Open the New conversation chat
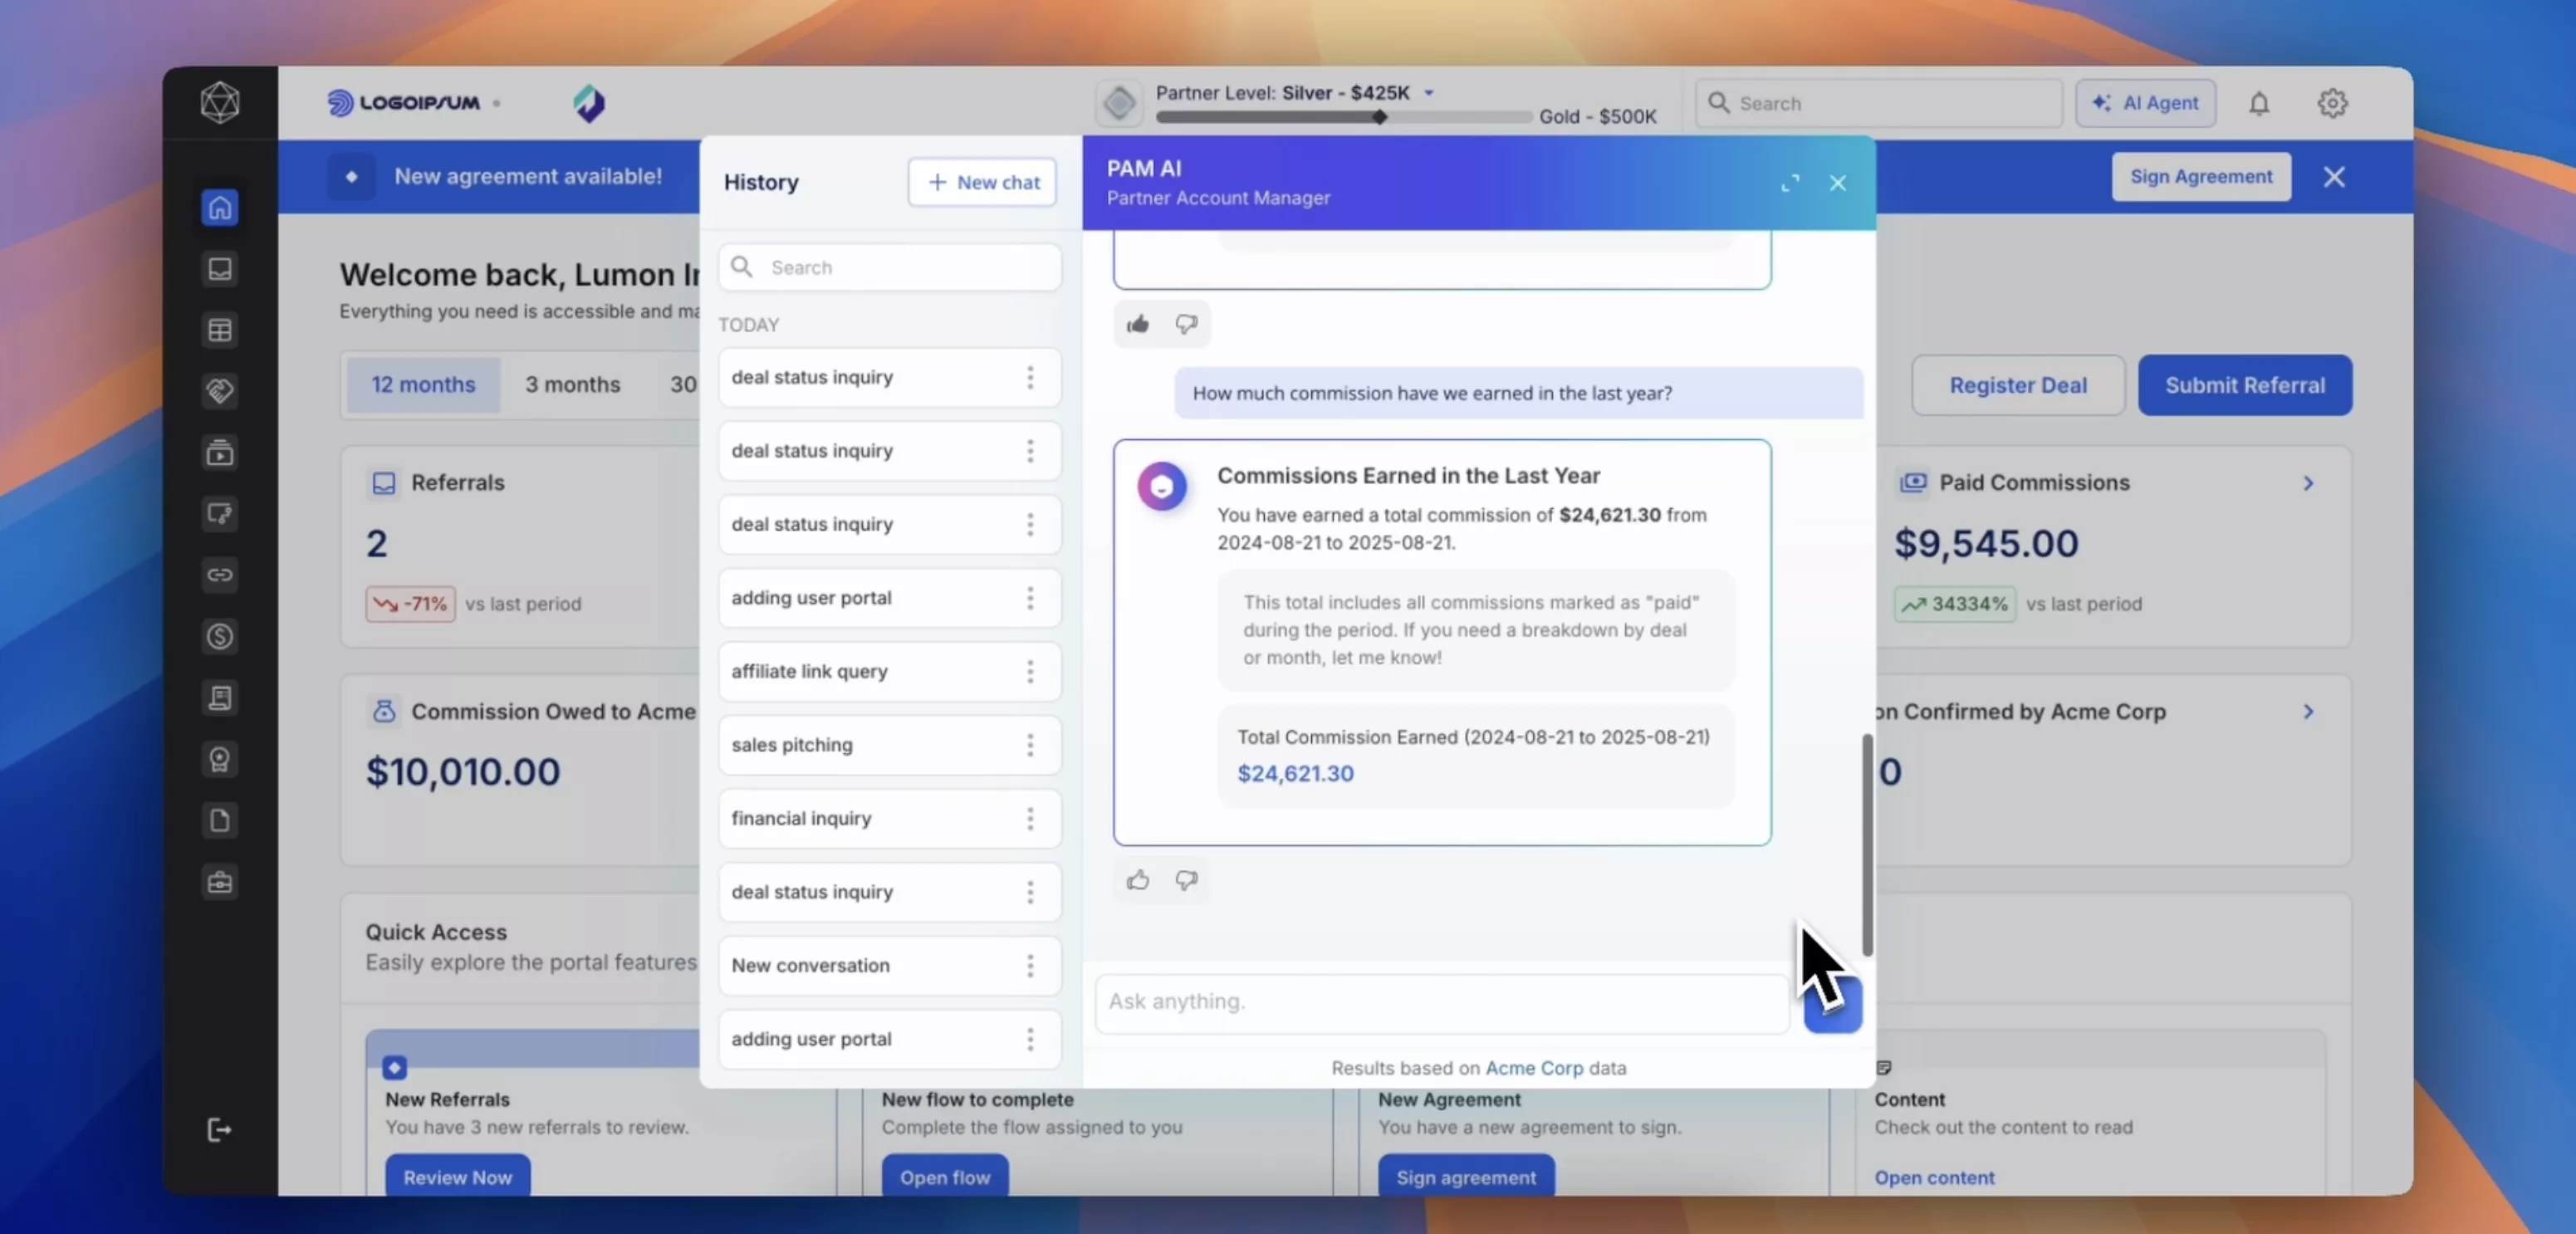The height and width of the screenshot is (1234, 2576). tap(889, 965)
